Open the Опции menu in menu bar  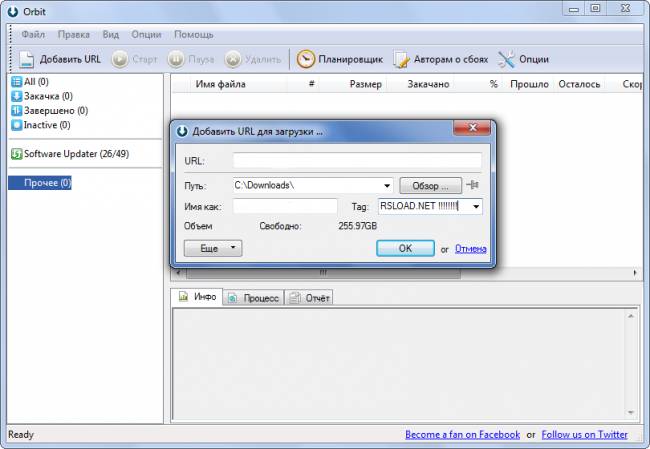point(146,34)
